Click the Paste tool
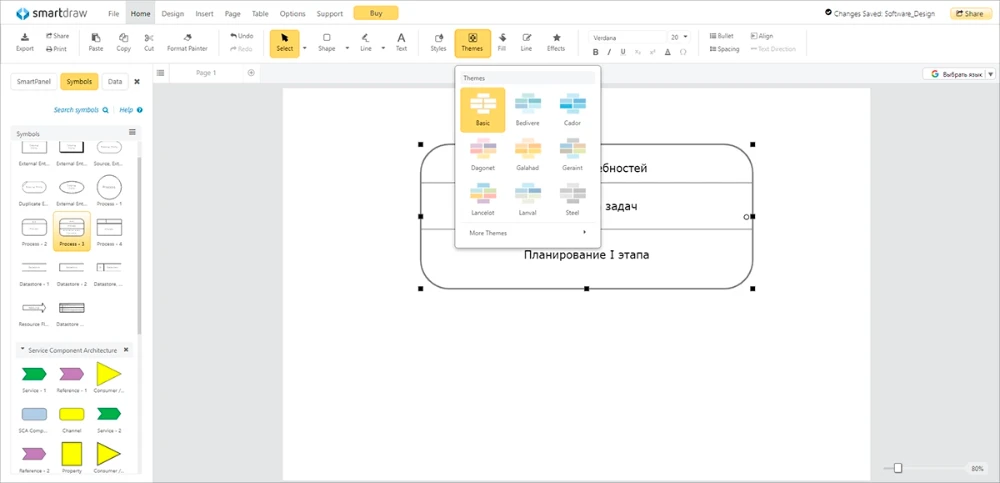 coord(96,42)
